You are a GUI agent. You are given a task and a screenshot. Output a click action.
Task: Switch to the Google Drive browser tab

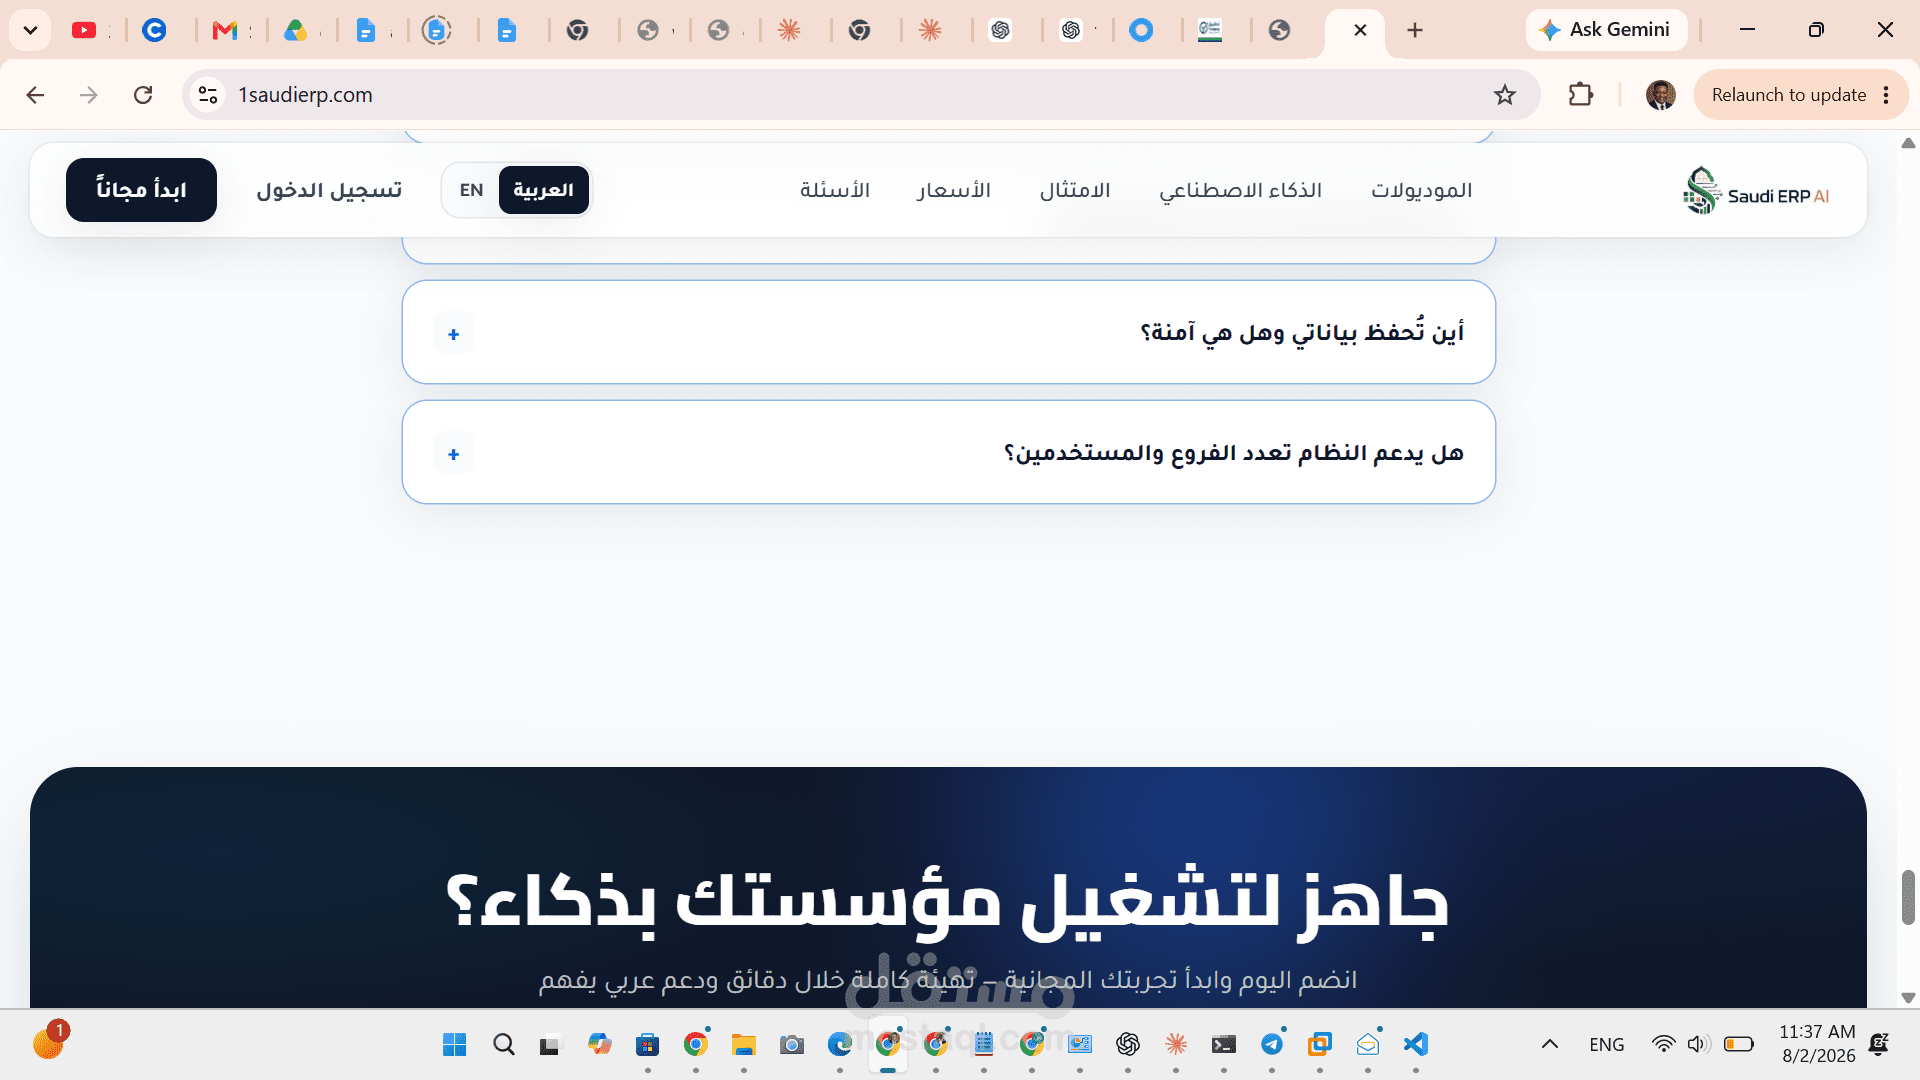[295, 31]
